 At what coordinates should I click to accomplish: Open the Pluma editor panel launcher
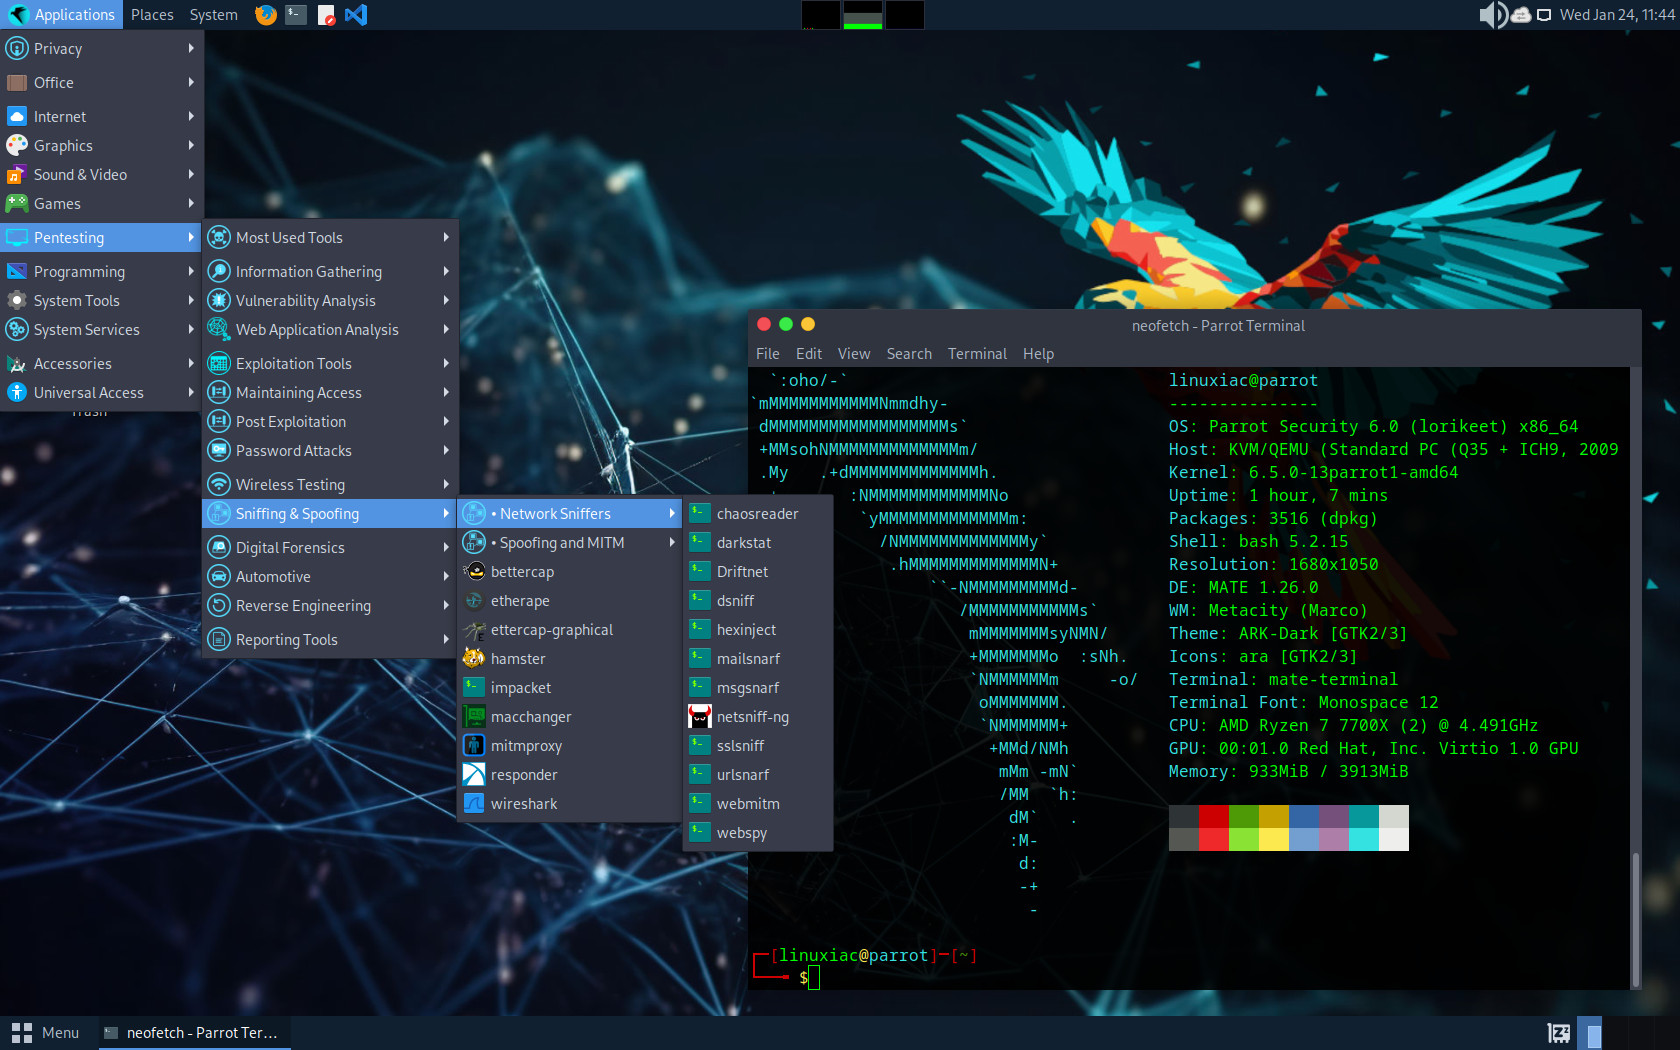point(326,15)
